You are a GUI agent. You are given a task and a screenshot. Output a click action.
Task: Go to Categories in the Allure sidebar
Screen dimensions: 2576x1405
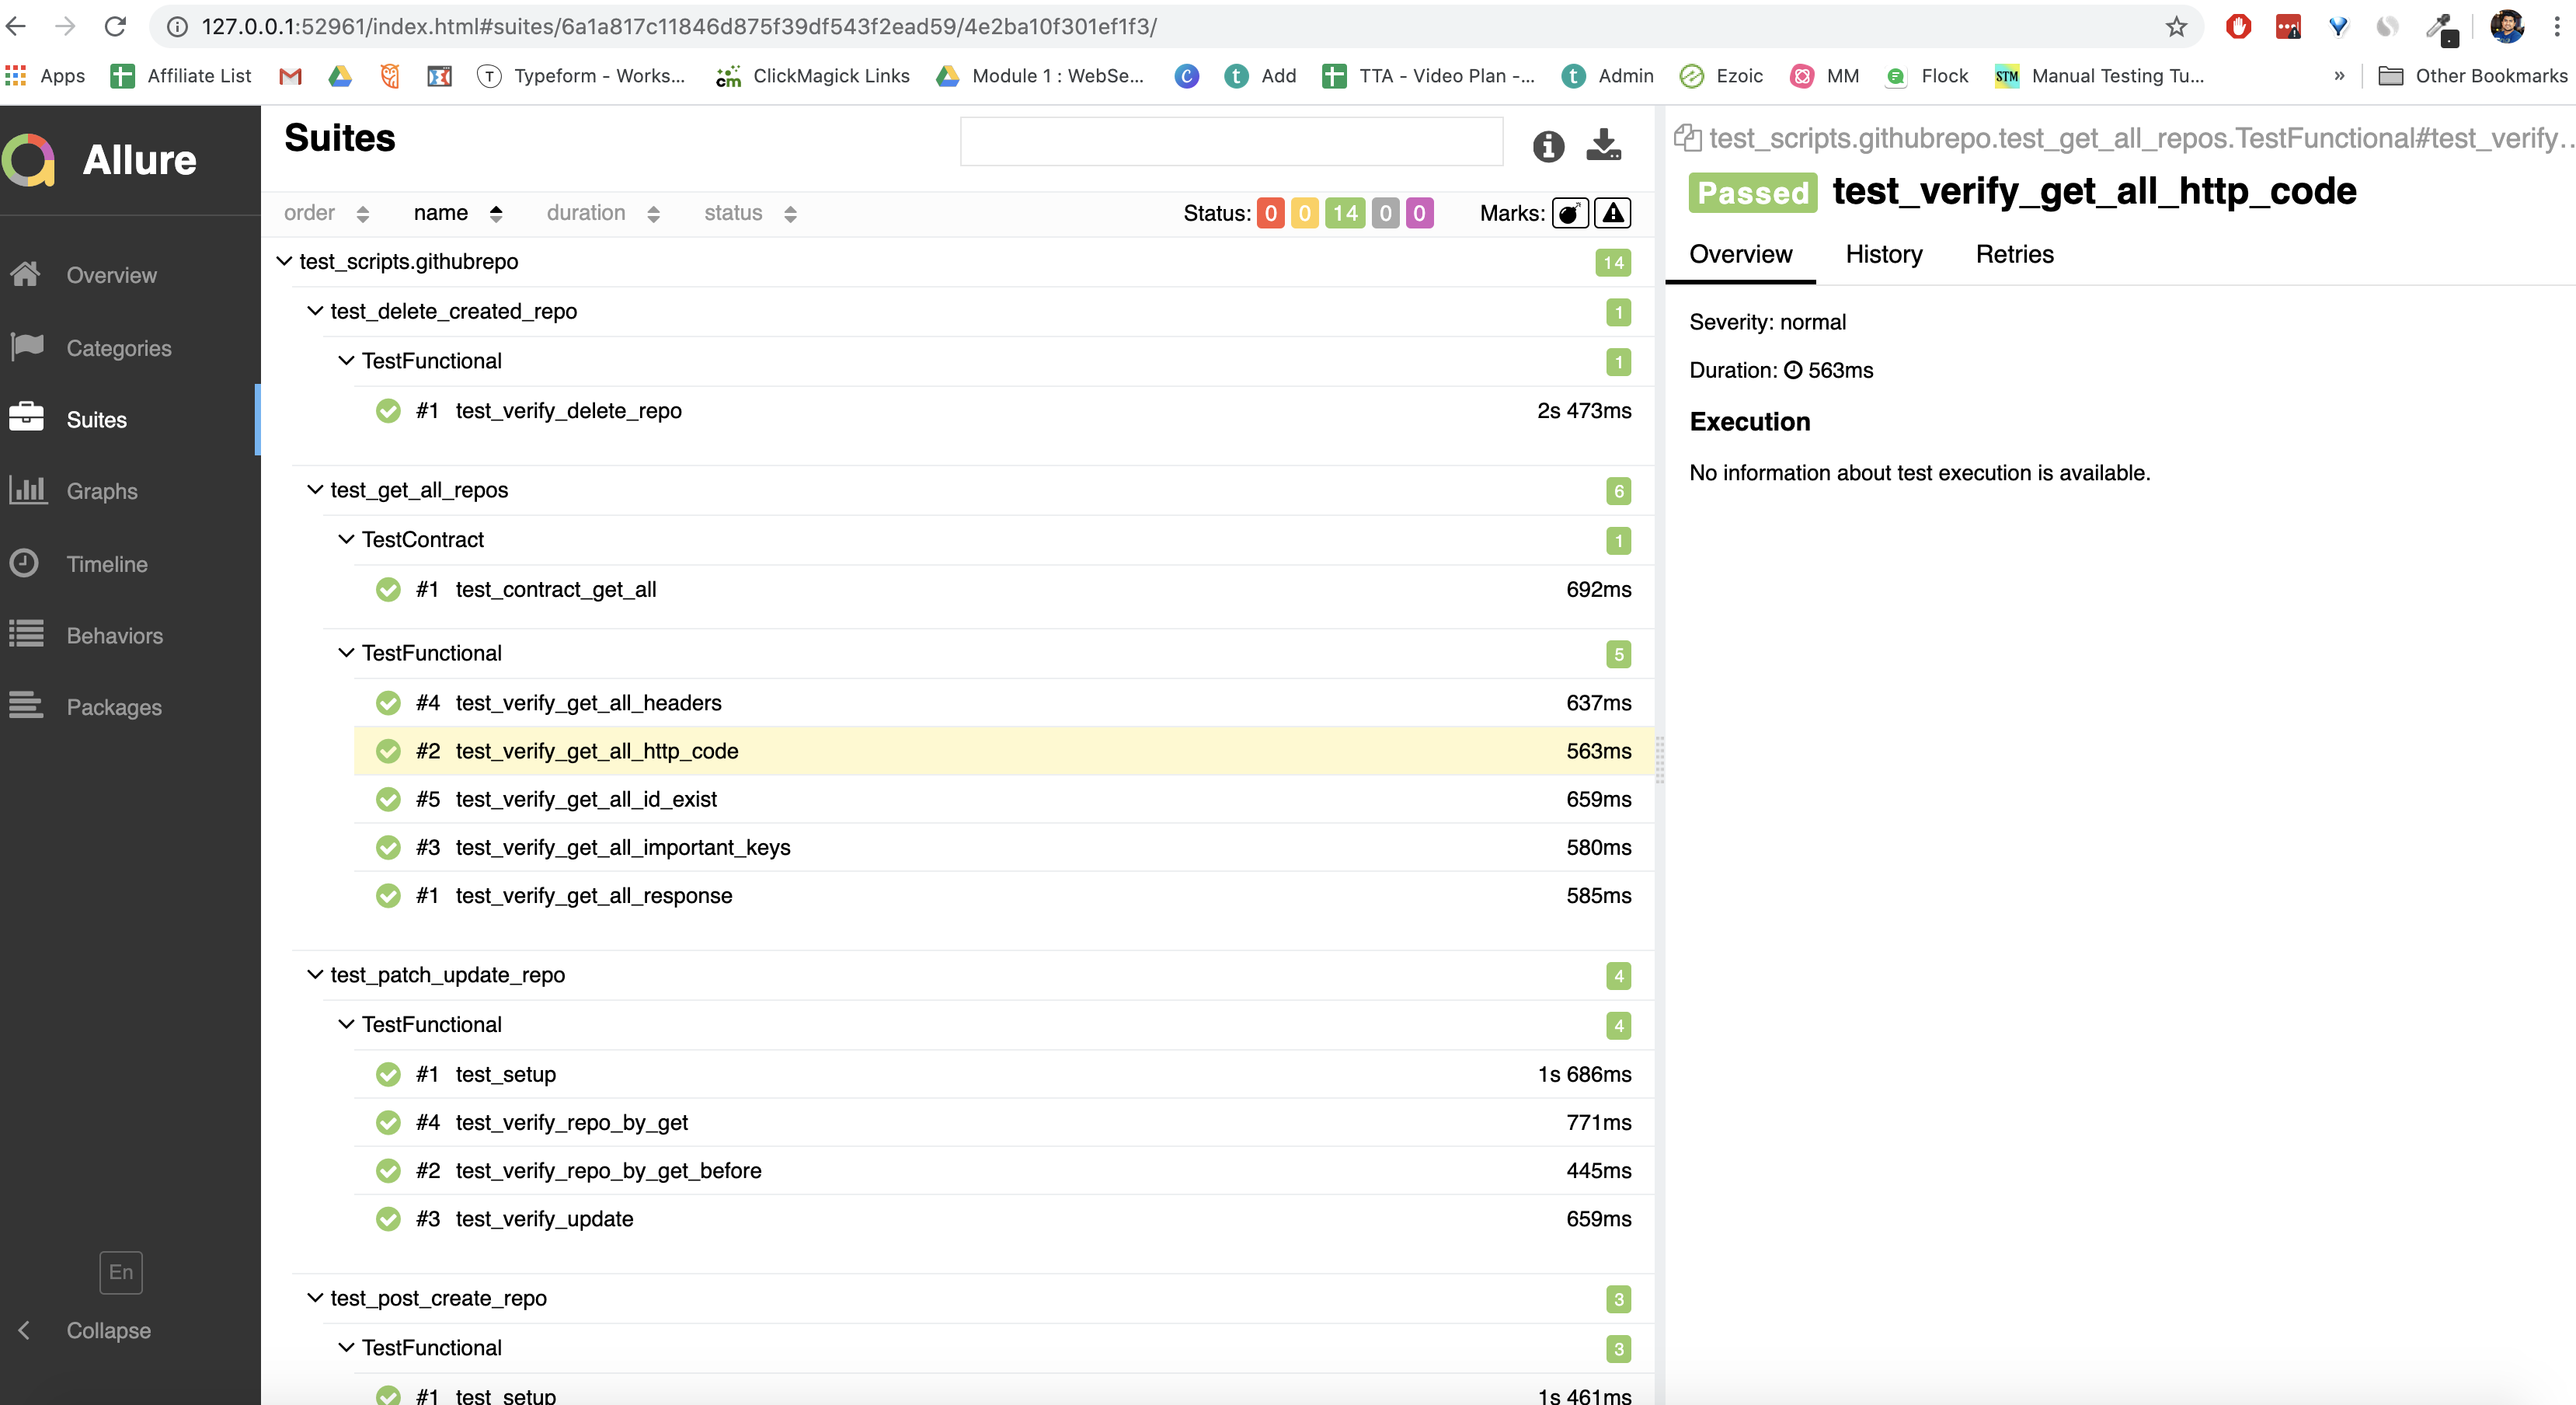[x=118, y=348]
